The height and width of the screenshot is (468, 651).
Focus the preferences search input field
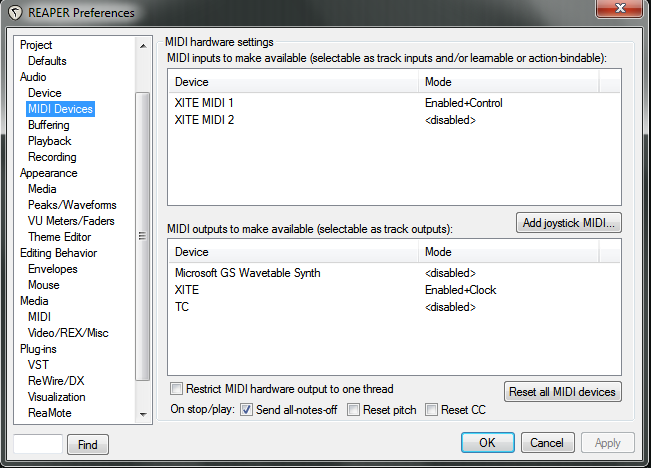pyautogui.click(x=38, y=444)
